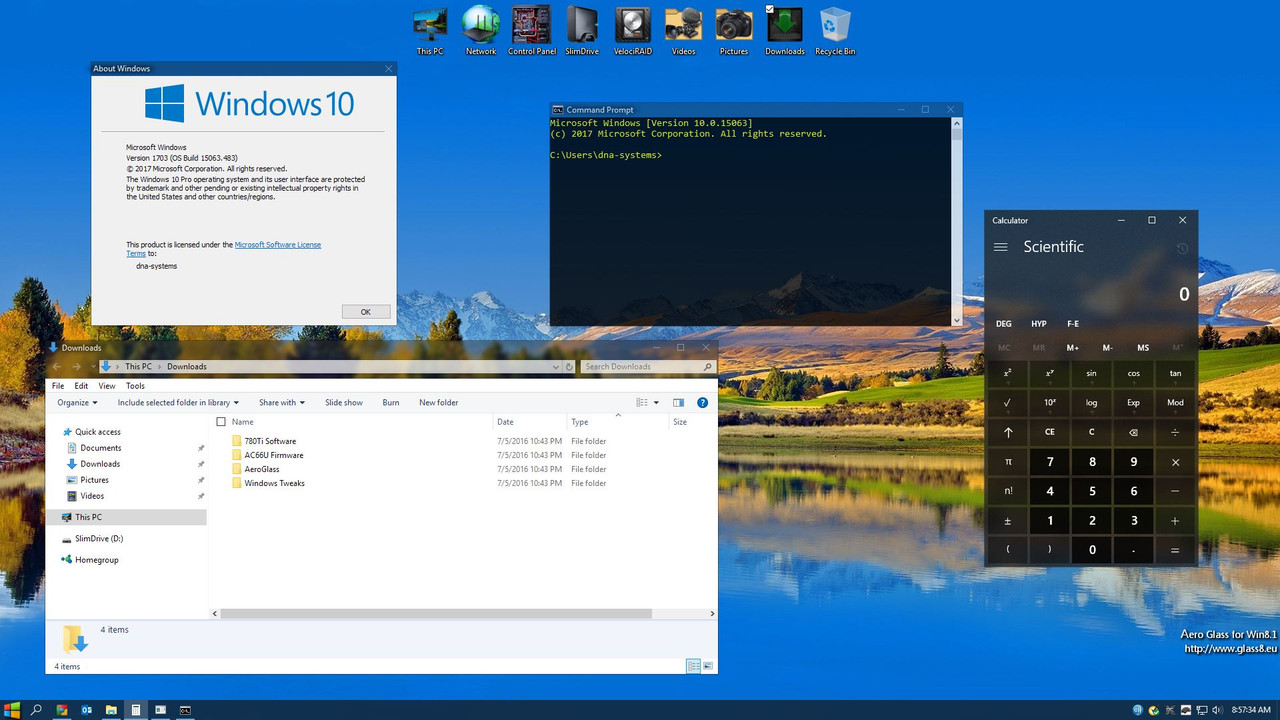Toggle DEG angle mode in Calculator
1280x720 pixels.
1004,324
